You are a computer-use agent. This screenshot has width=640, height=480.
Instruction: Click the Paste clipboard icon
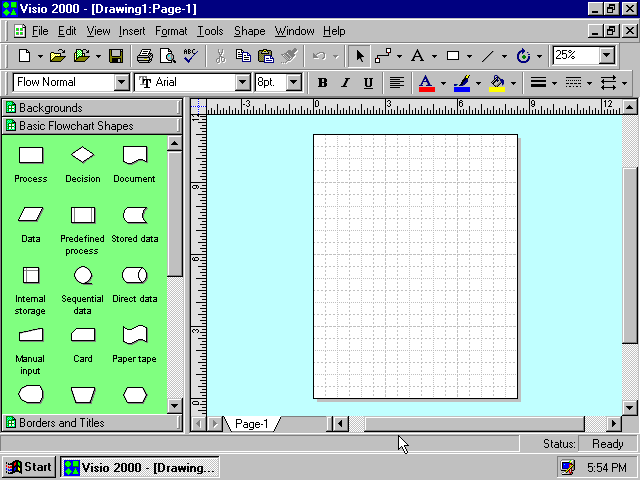(266, 56)
